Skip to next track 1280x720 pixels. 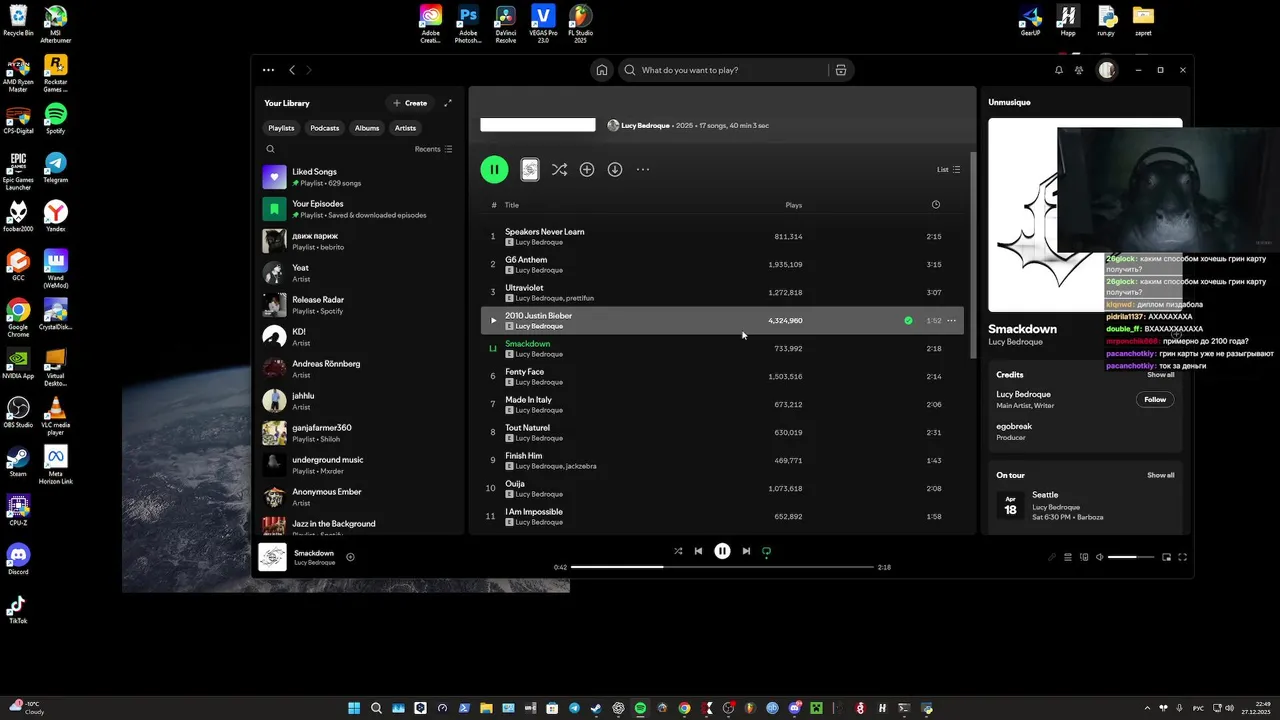coord(746,551)
